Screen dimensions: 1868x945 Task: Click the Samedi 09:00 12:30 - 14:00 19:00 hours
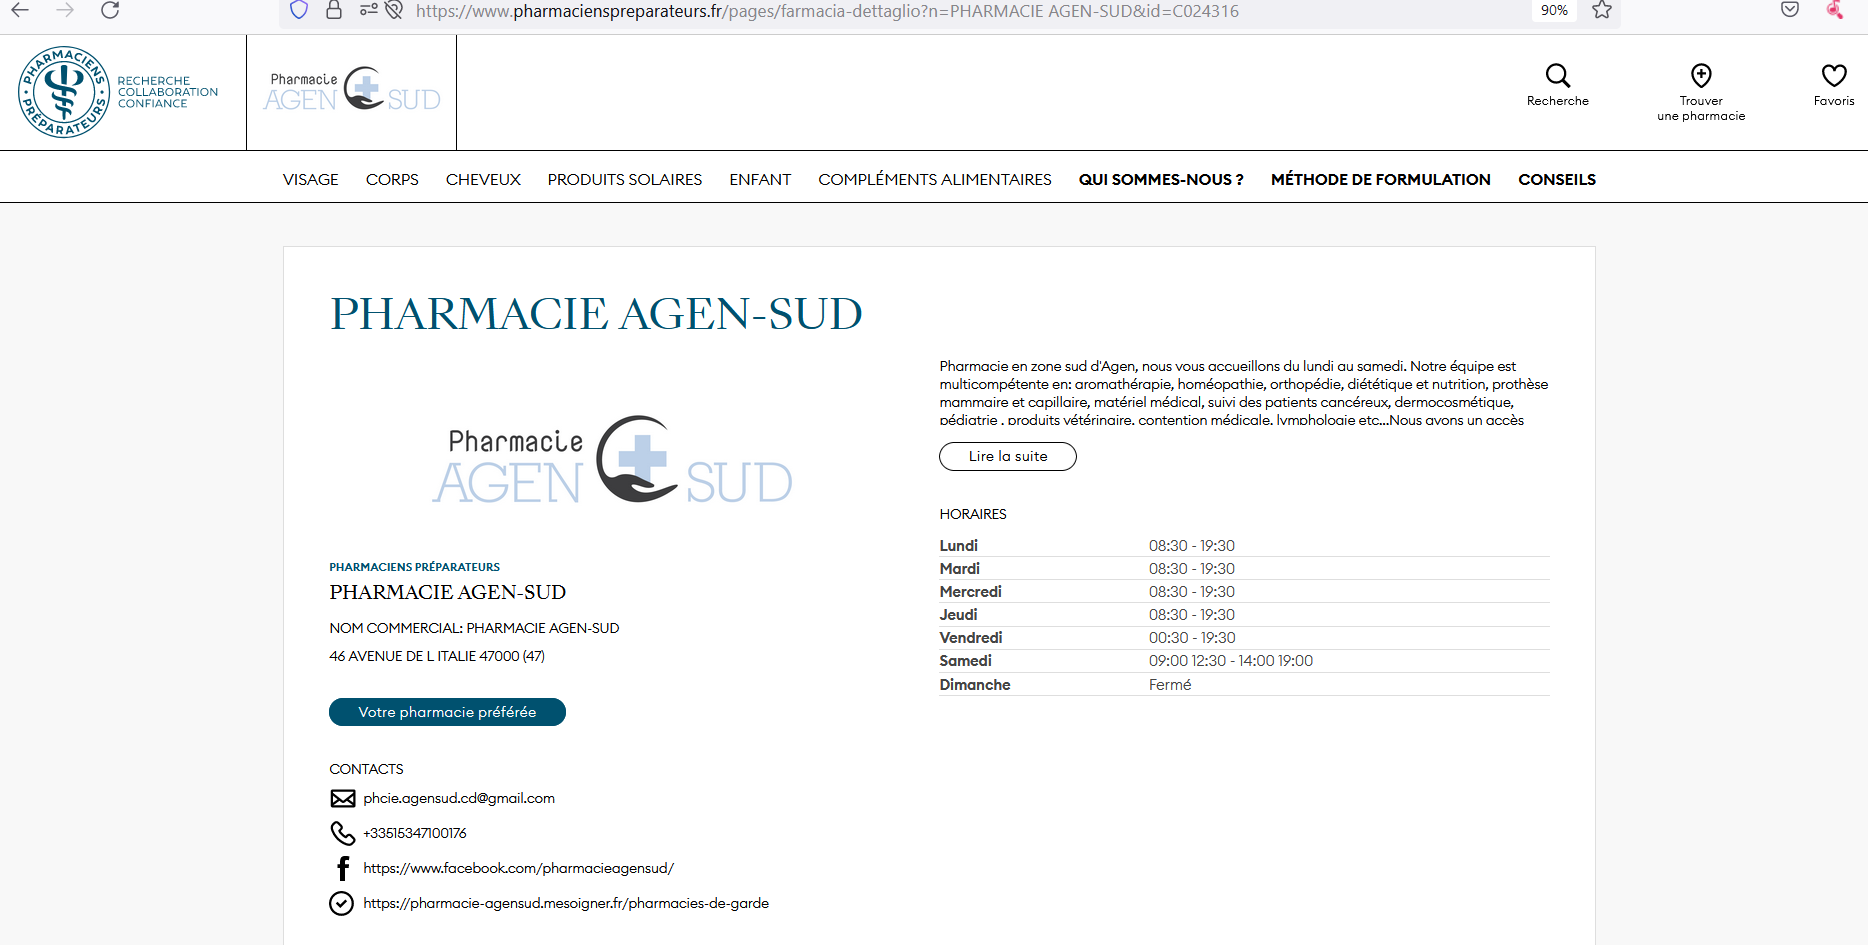point(1230,661)
